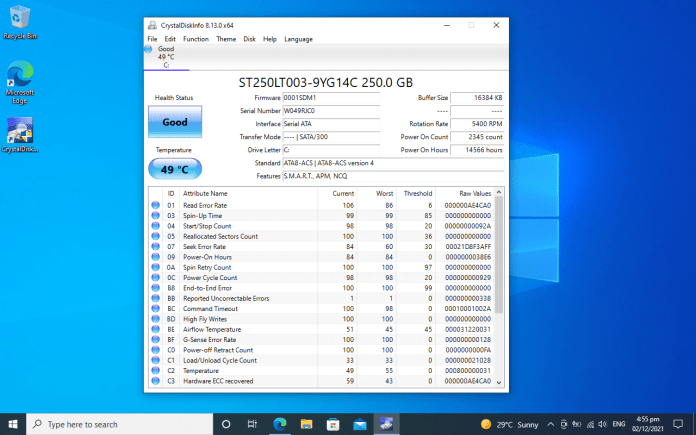Open the Theme menu
Viewport: 696px width, 435px height.
point(226,39)
